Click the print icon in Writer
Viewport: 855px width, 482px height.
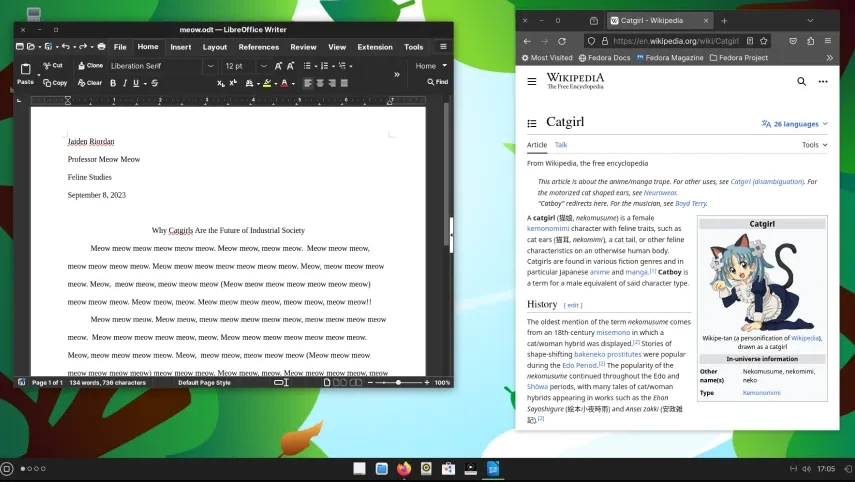click(101, 47)
